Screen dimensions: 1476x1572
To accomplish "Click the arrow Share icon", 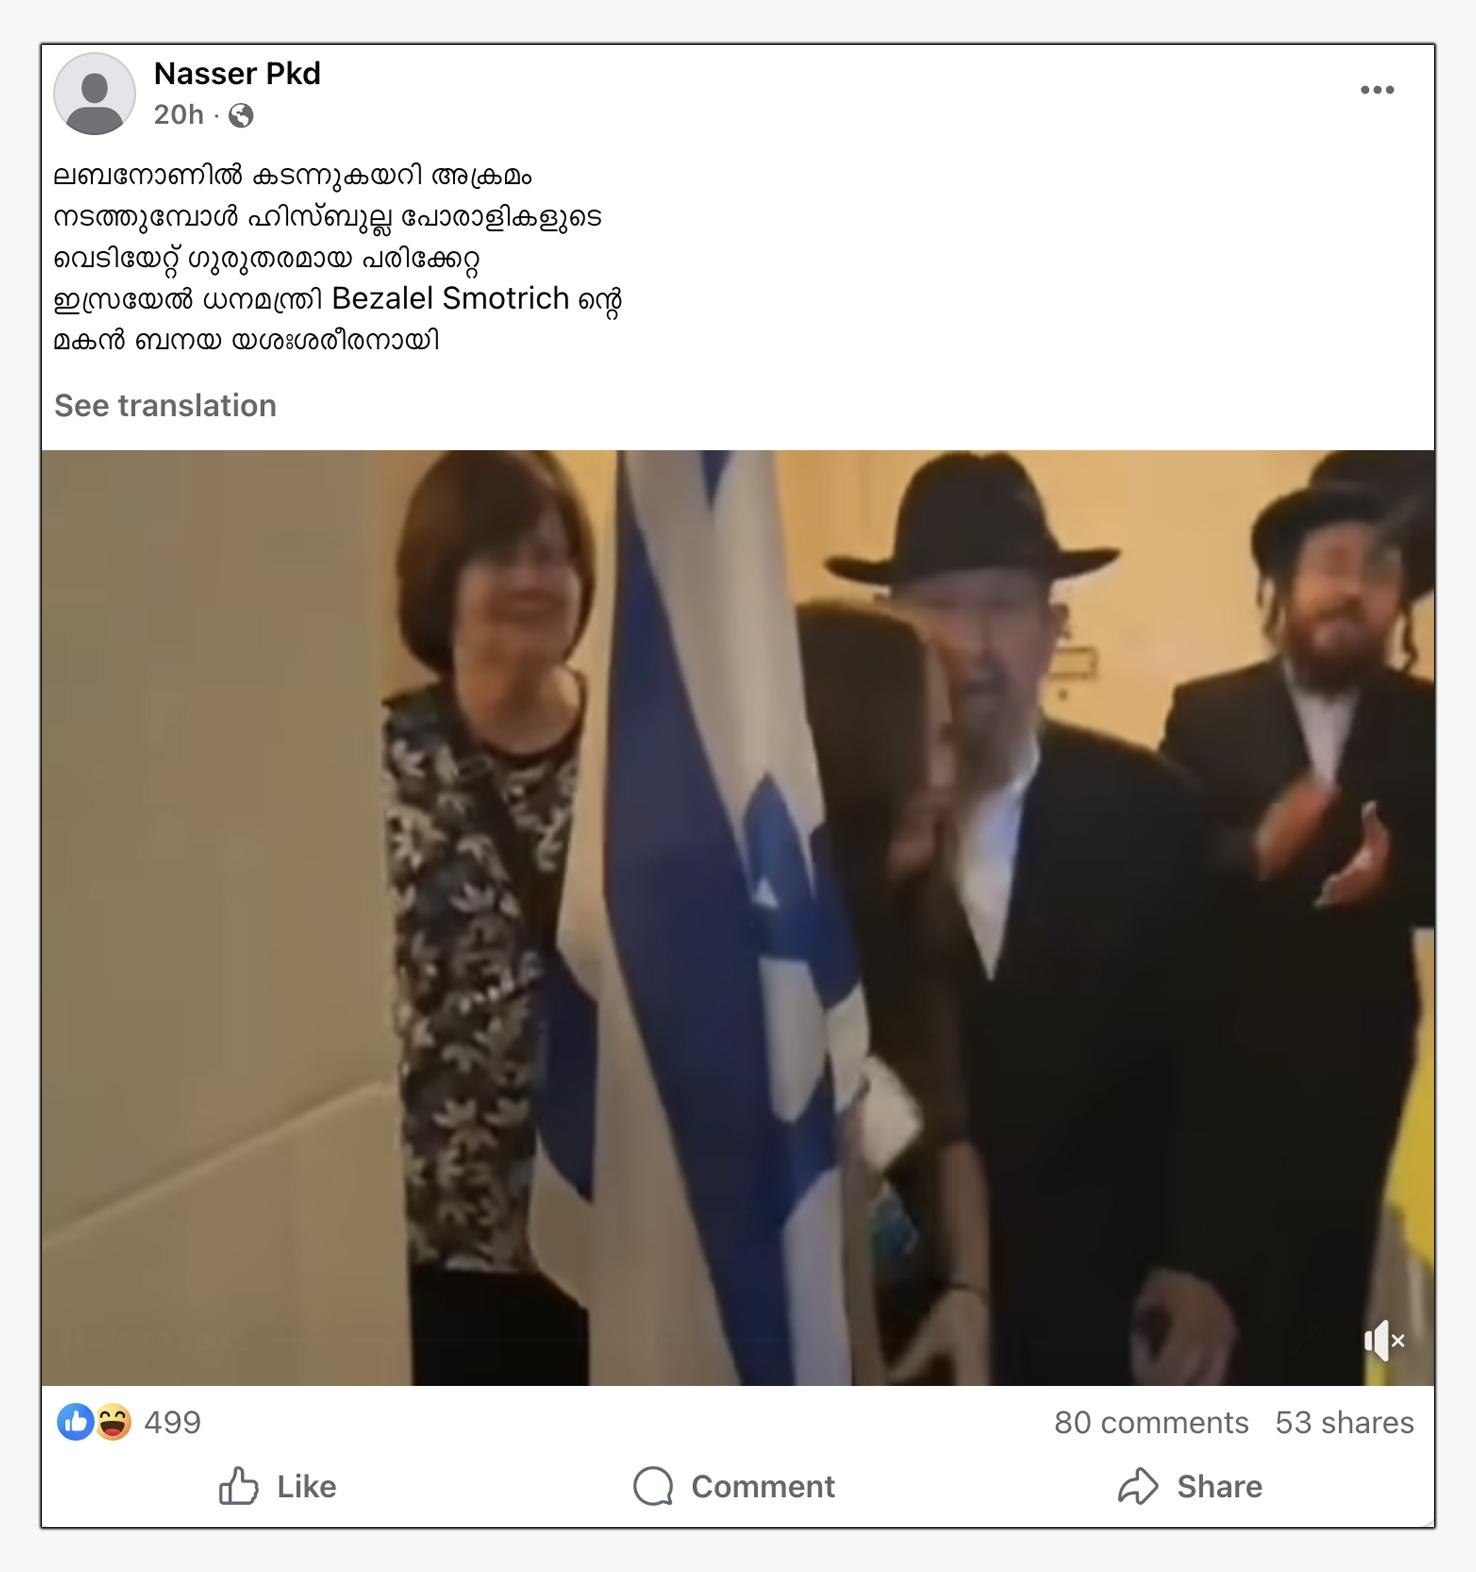I will [x=1138, y=1486].
